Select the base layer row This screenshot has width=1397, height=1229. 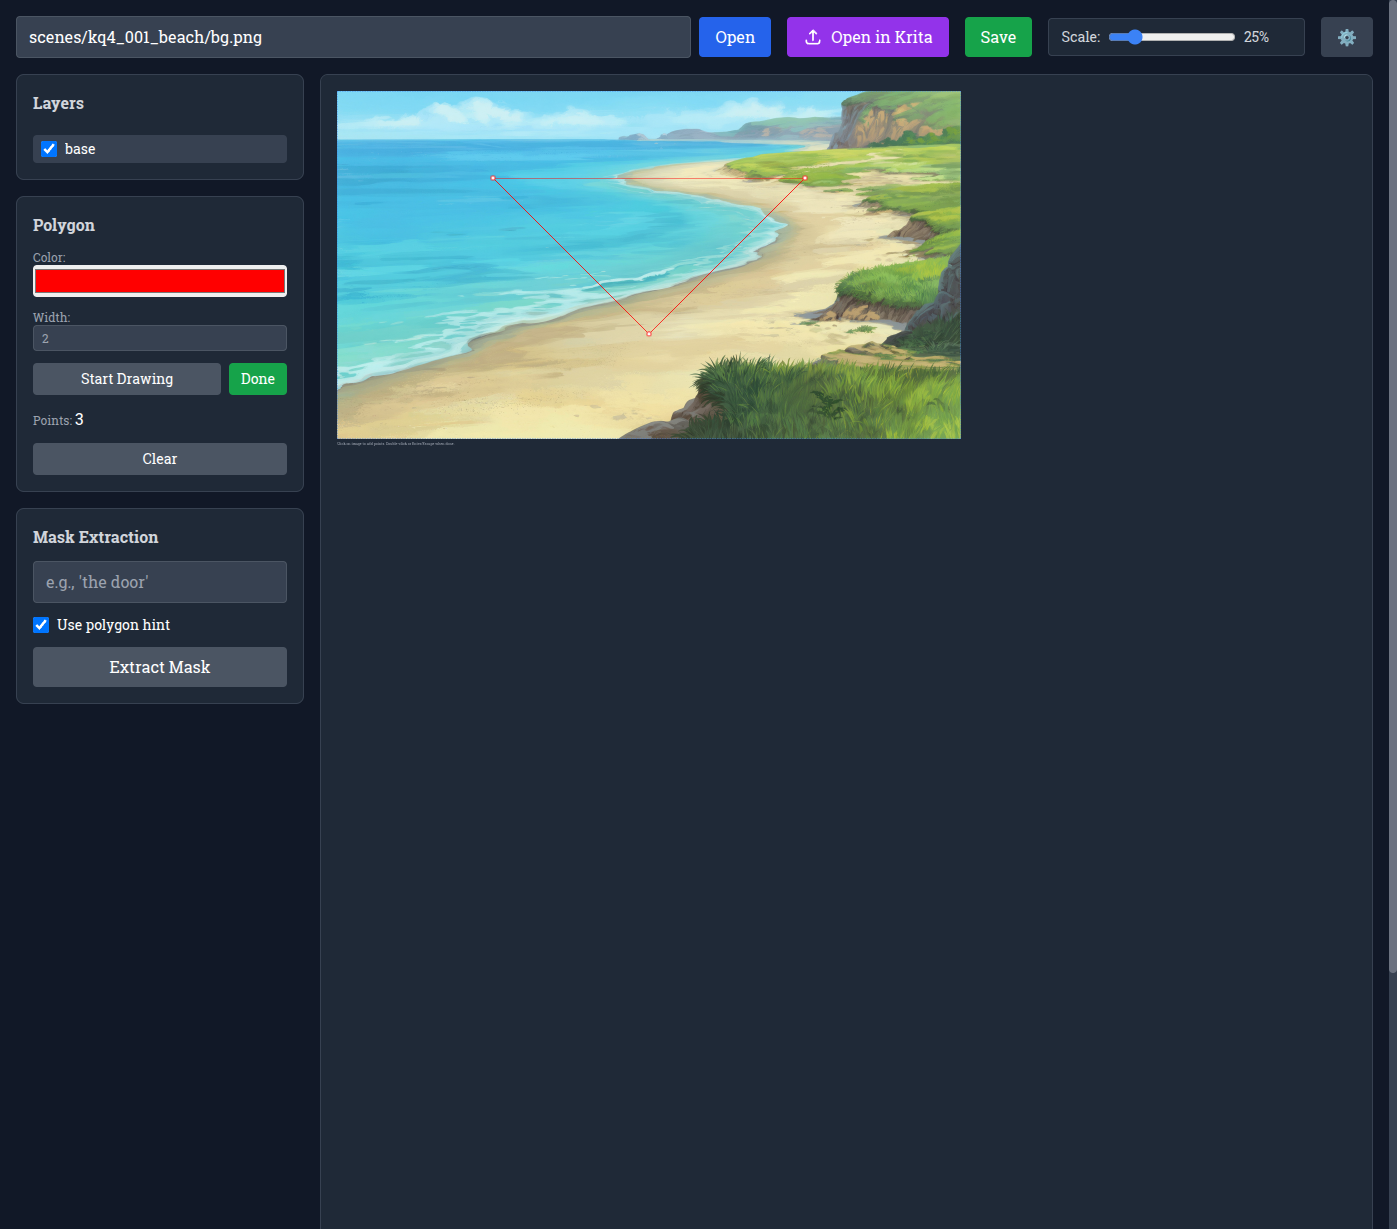pos(170,149)
